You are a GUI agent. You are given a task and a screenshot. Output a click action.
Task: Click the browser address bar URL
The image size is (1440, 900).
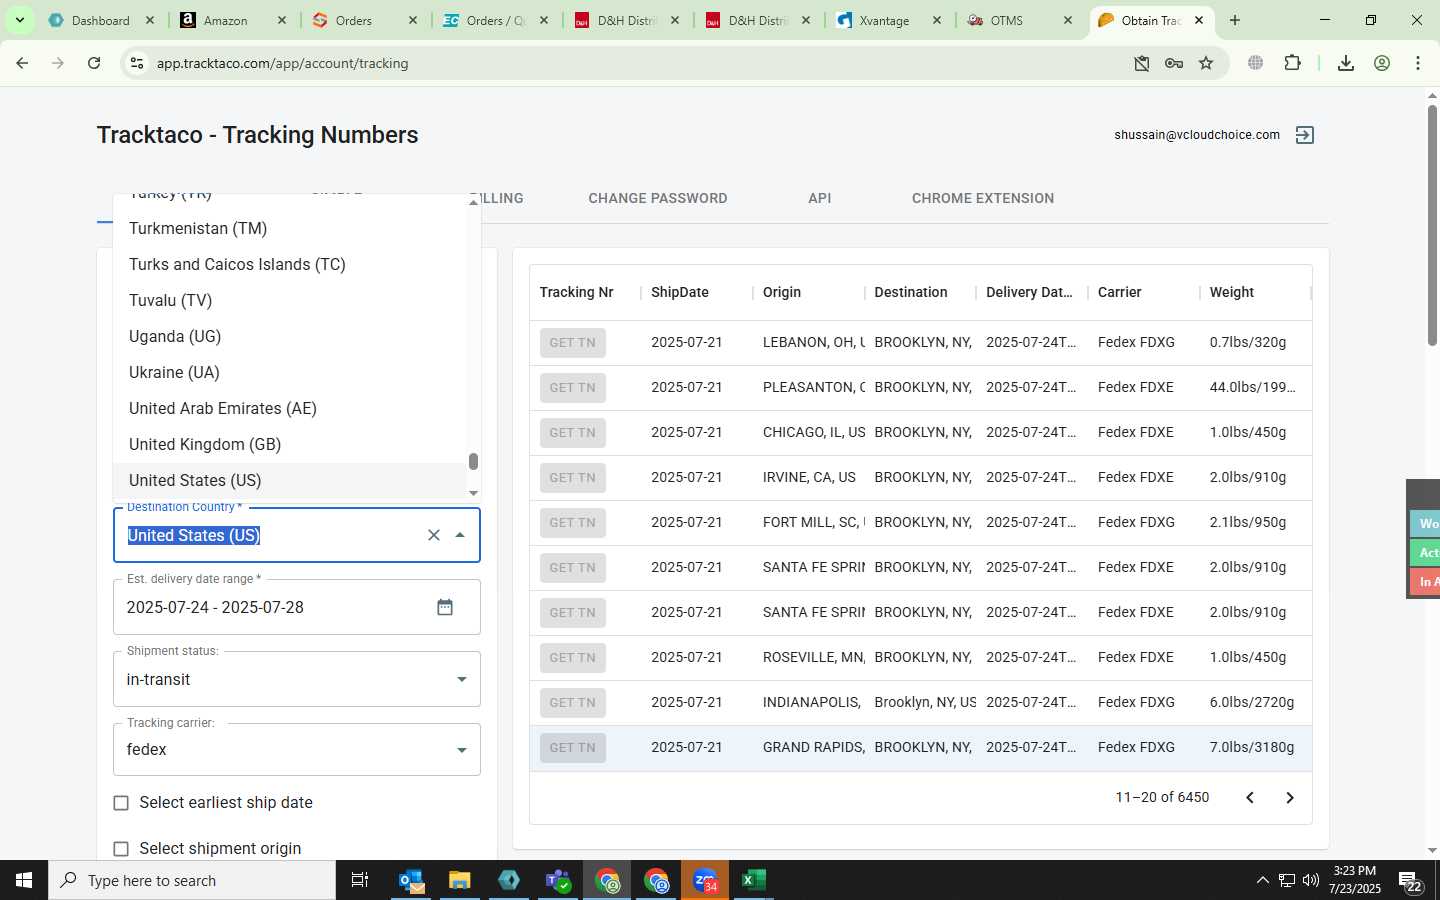pos(282,63)
